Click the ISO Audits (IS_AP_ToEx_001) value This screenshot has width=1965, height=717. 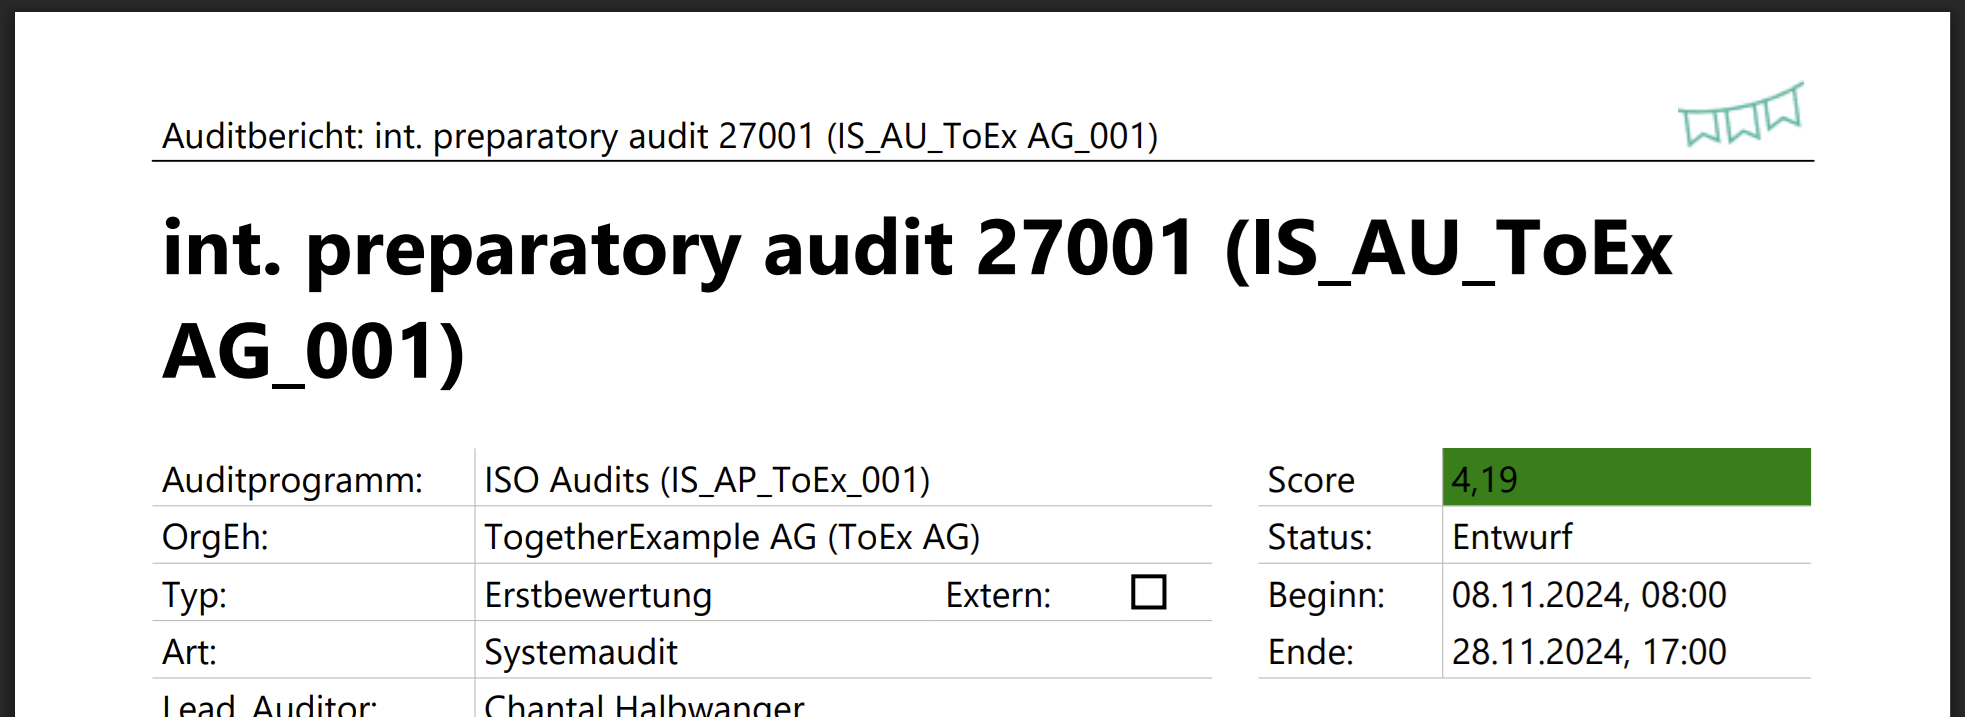pos(706,480)
